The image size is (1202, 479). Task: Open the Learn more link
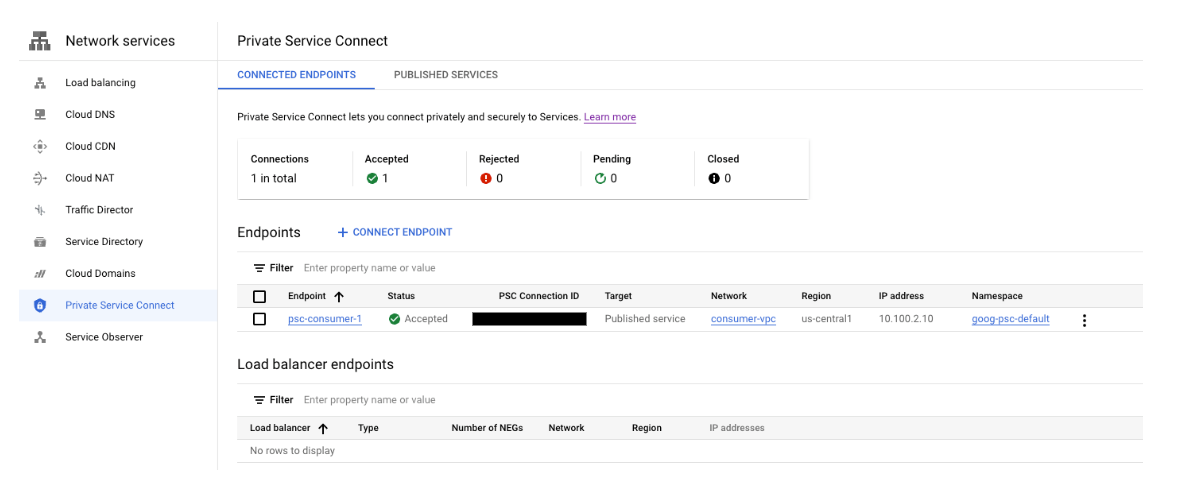click(x=610, y=117)
